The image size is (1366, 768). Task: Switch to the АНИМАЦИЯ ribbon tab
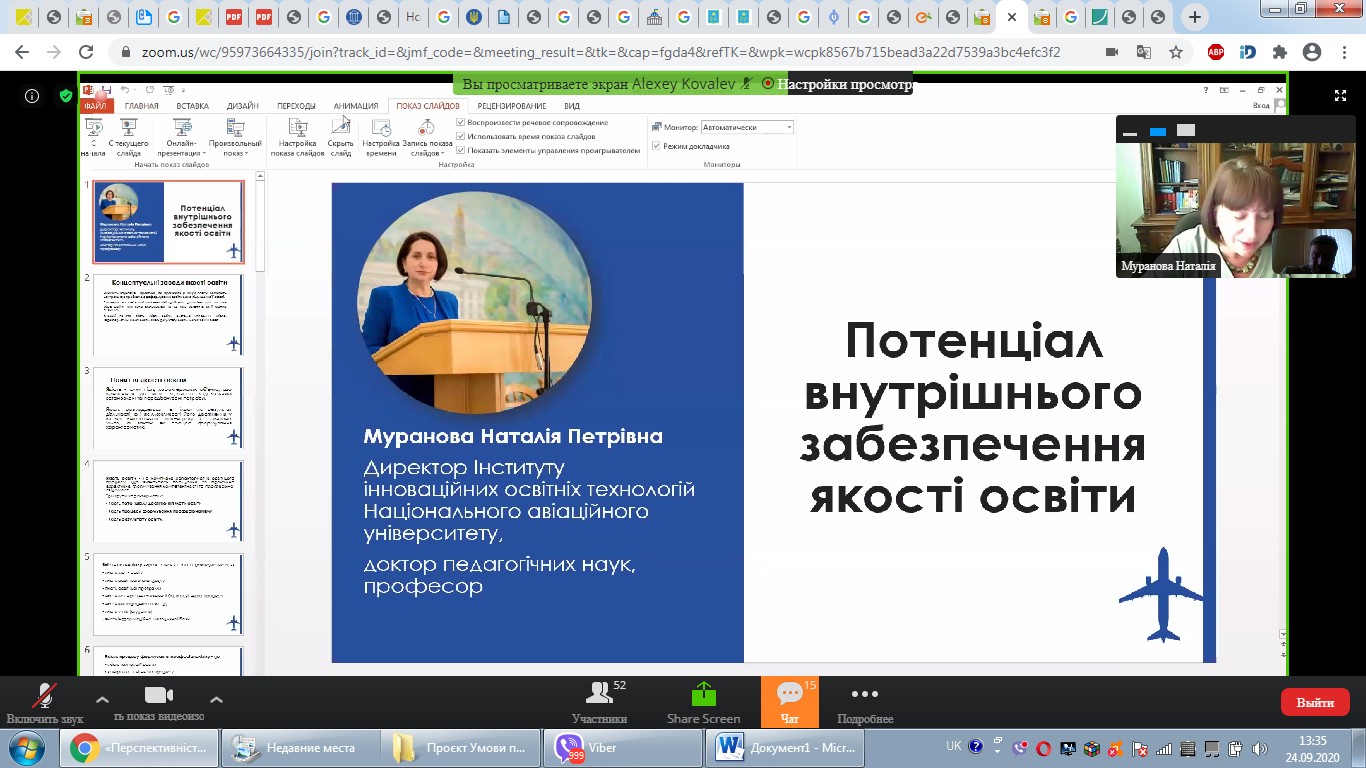click(x=356, y=106)
